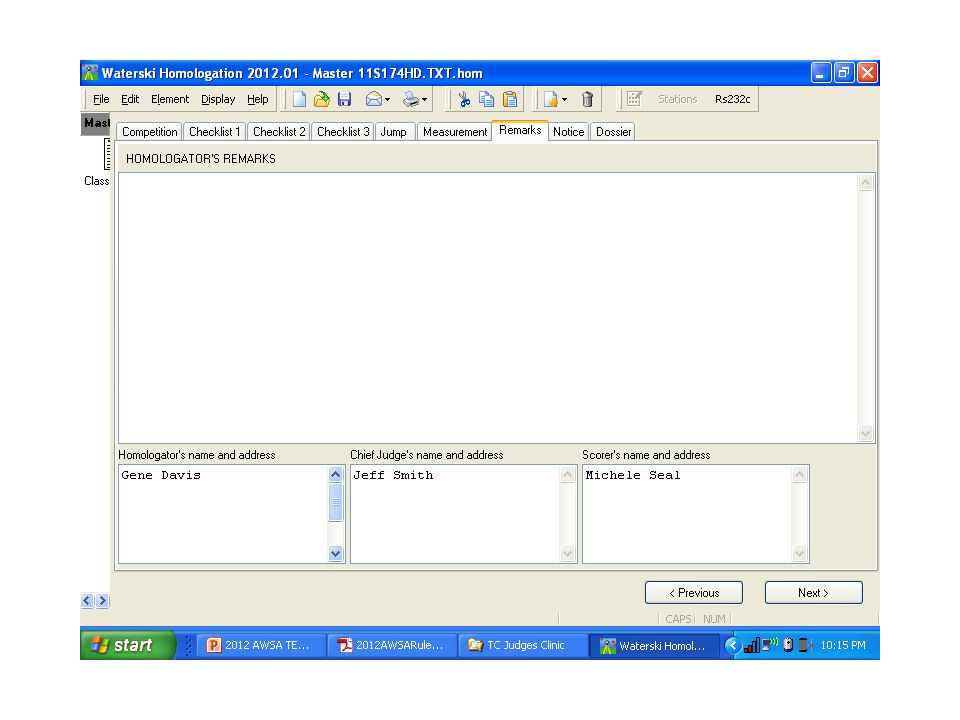Switch to the Competition tab
The image size is (960, 720).
click(149, 132)
